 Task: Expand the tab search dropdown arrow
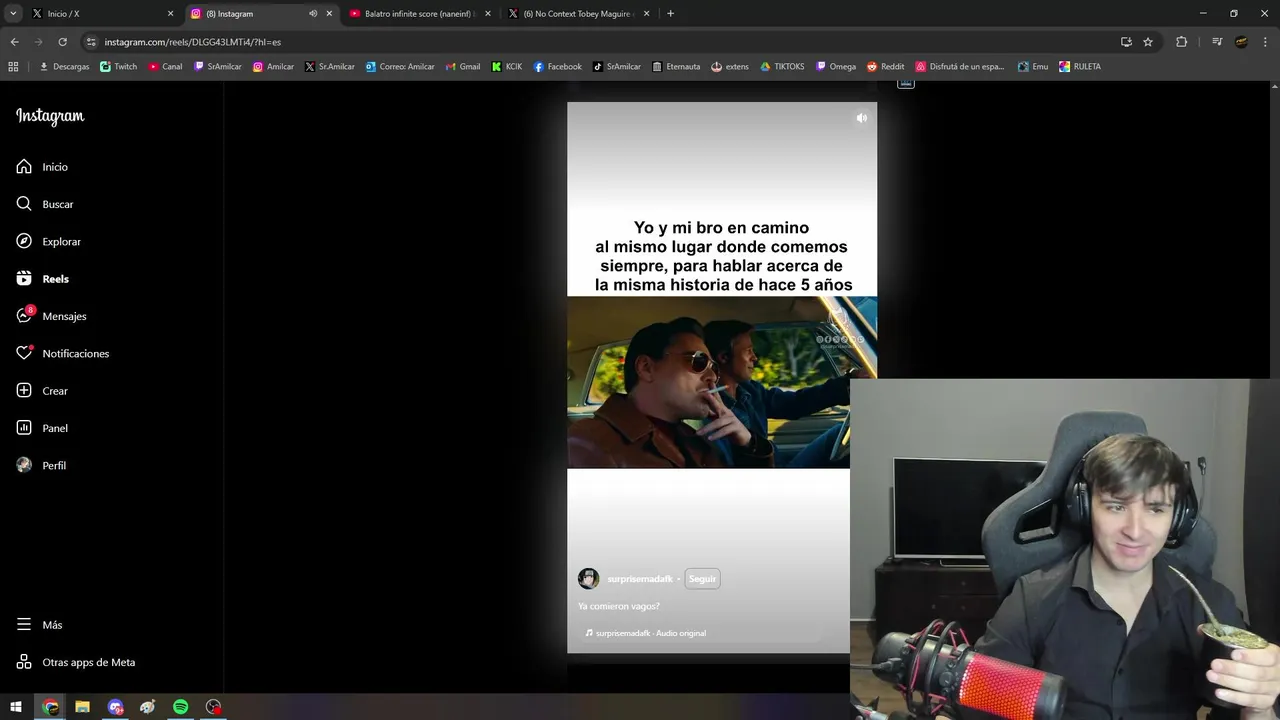pyautogui.click(x=13, y=14)
